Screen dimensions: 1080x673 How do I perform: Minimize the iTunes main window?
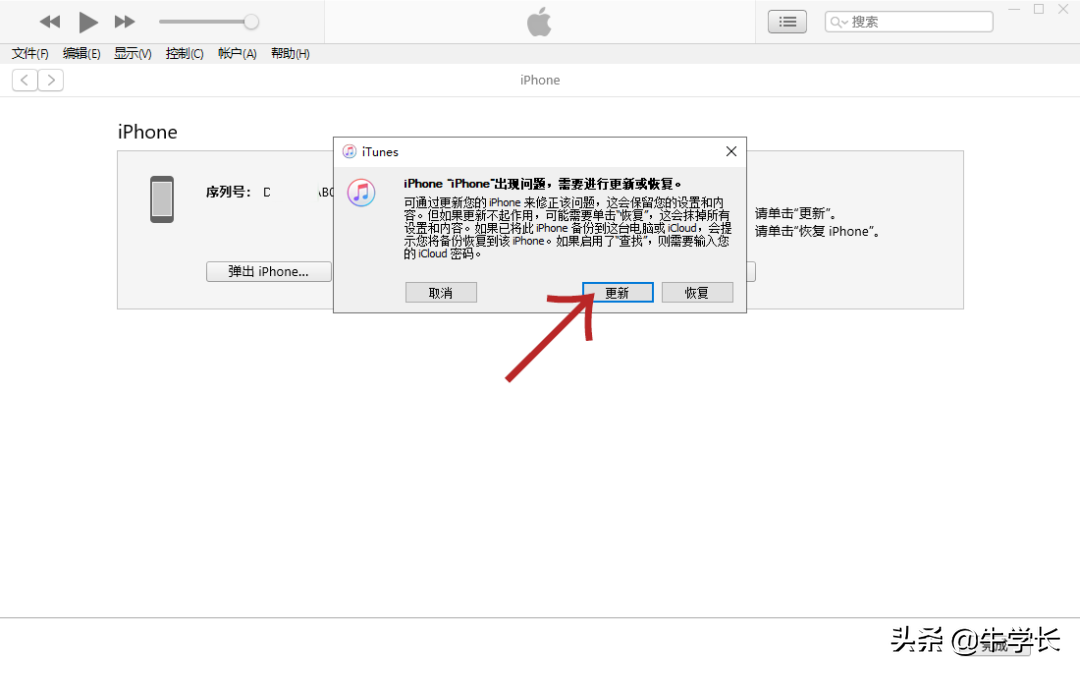(1014, 9)
